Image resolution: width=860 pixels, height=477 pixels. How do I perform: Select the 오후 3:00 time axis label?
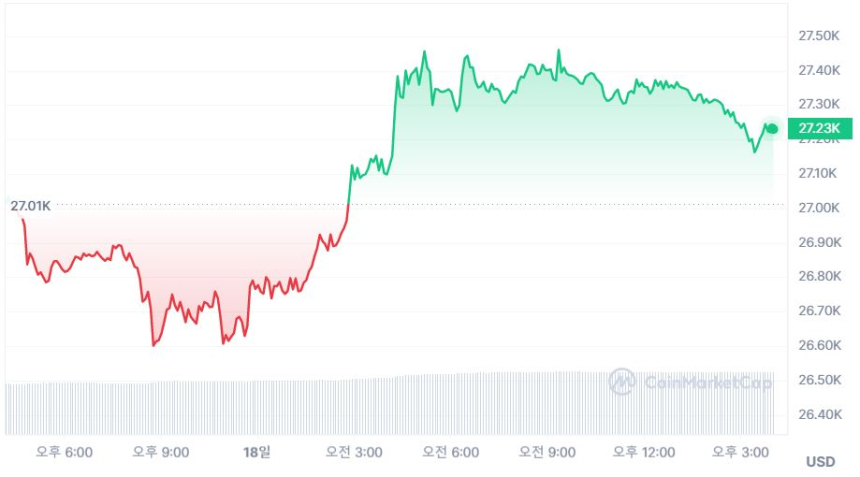tap(740, 452)
